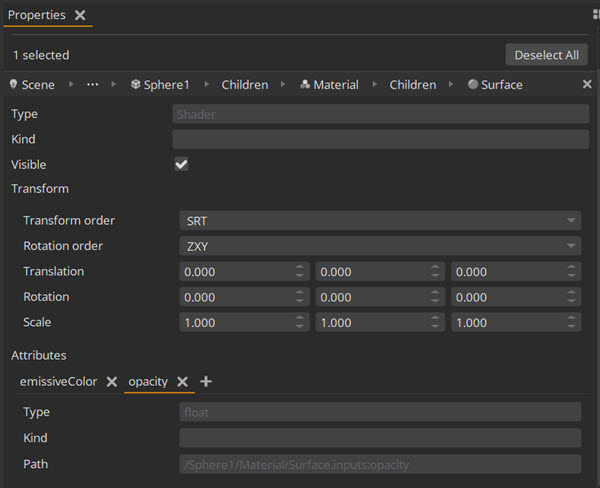Click the first Children breadcrumb link
Viewport: 600px width, 488px height.
coord(245,85)
